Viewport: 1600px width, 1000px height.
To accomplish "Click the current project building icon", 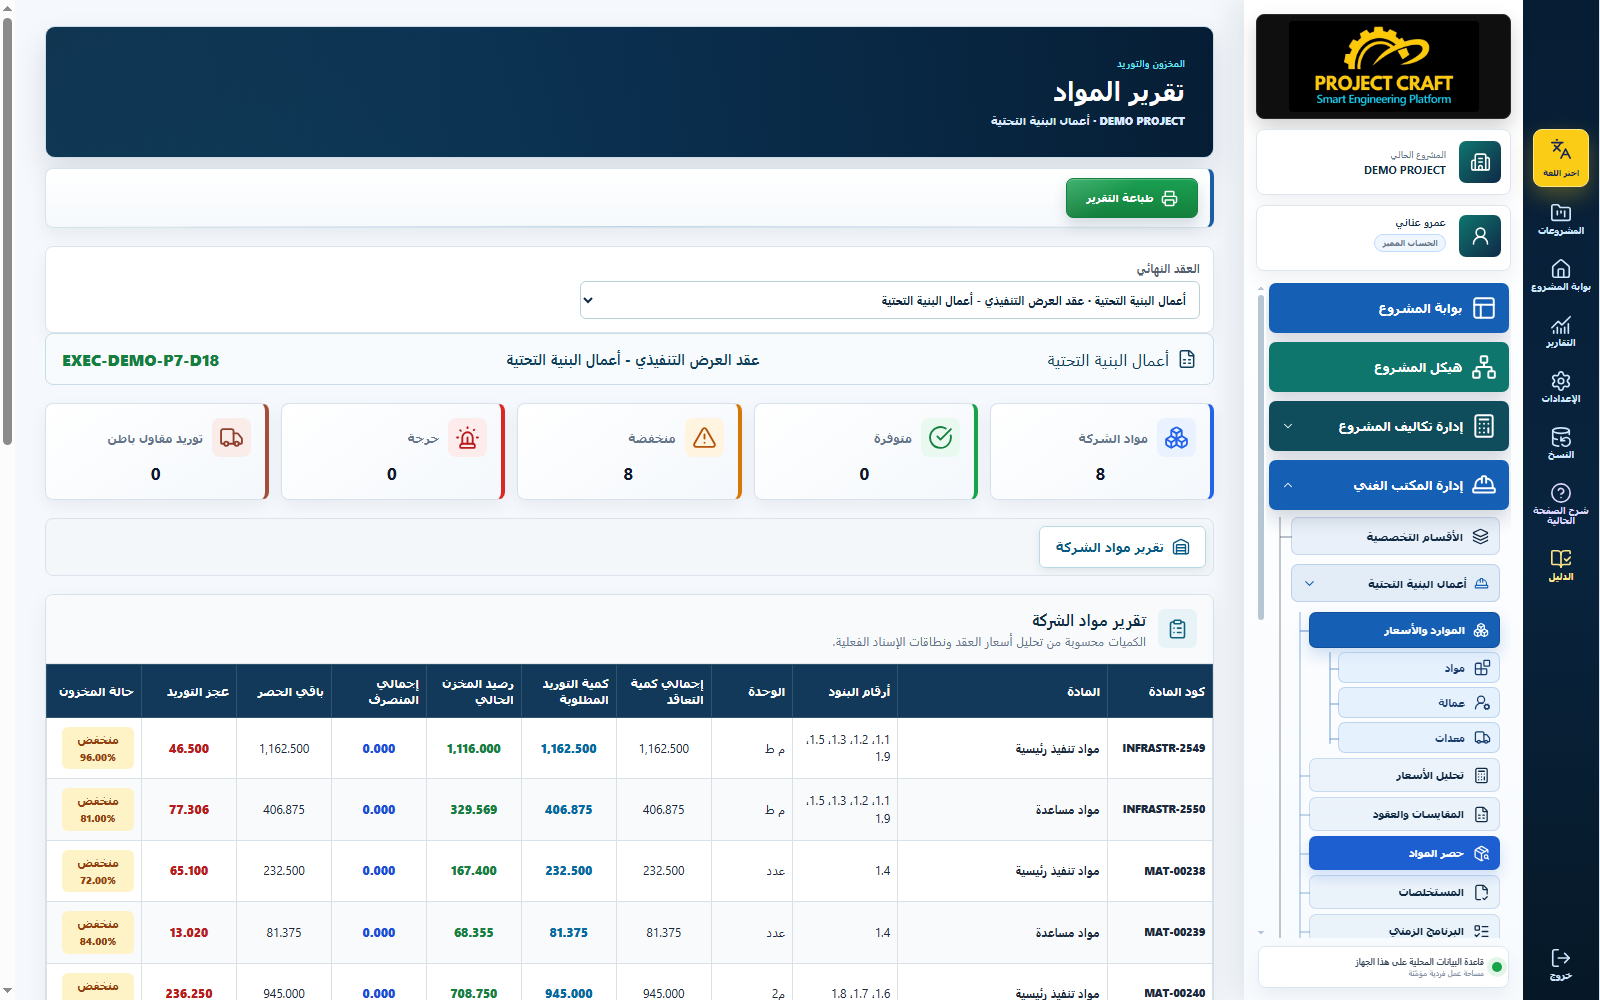I will point(1480,162).
